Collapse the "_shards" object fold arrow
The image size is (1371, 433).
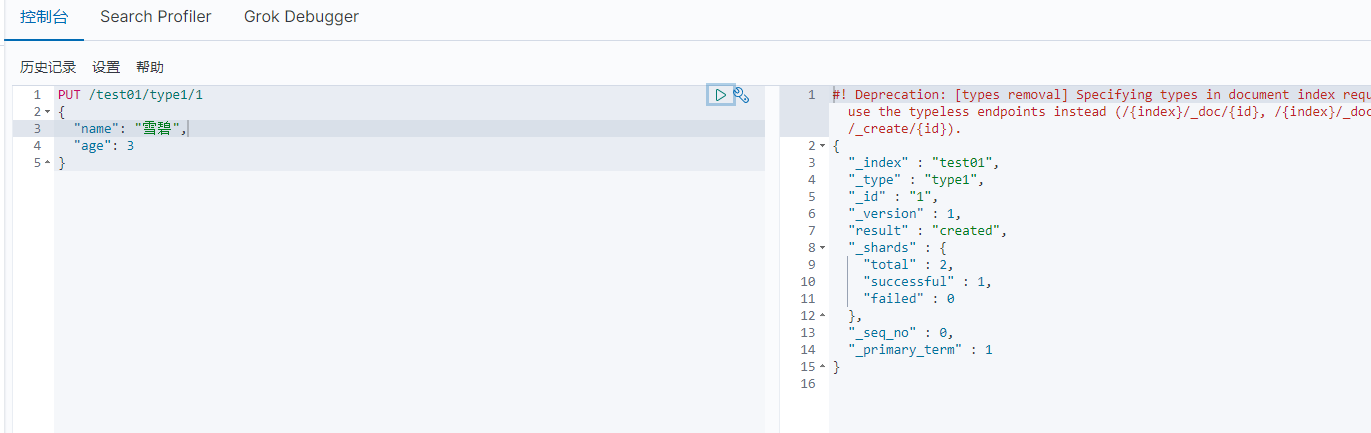[x=823, y=248]
